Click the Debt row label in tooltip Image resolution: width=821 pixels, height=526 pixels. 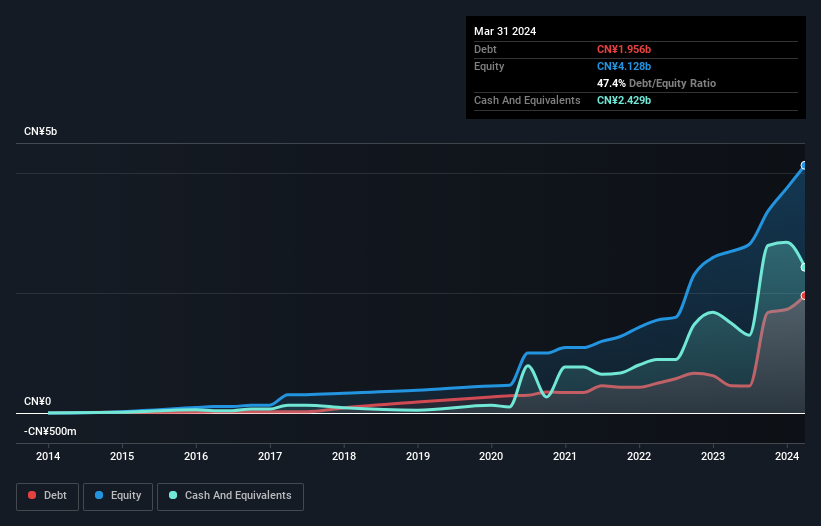point(485,49)
